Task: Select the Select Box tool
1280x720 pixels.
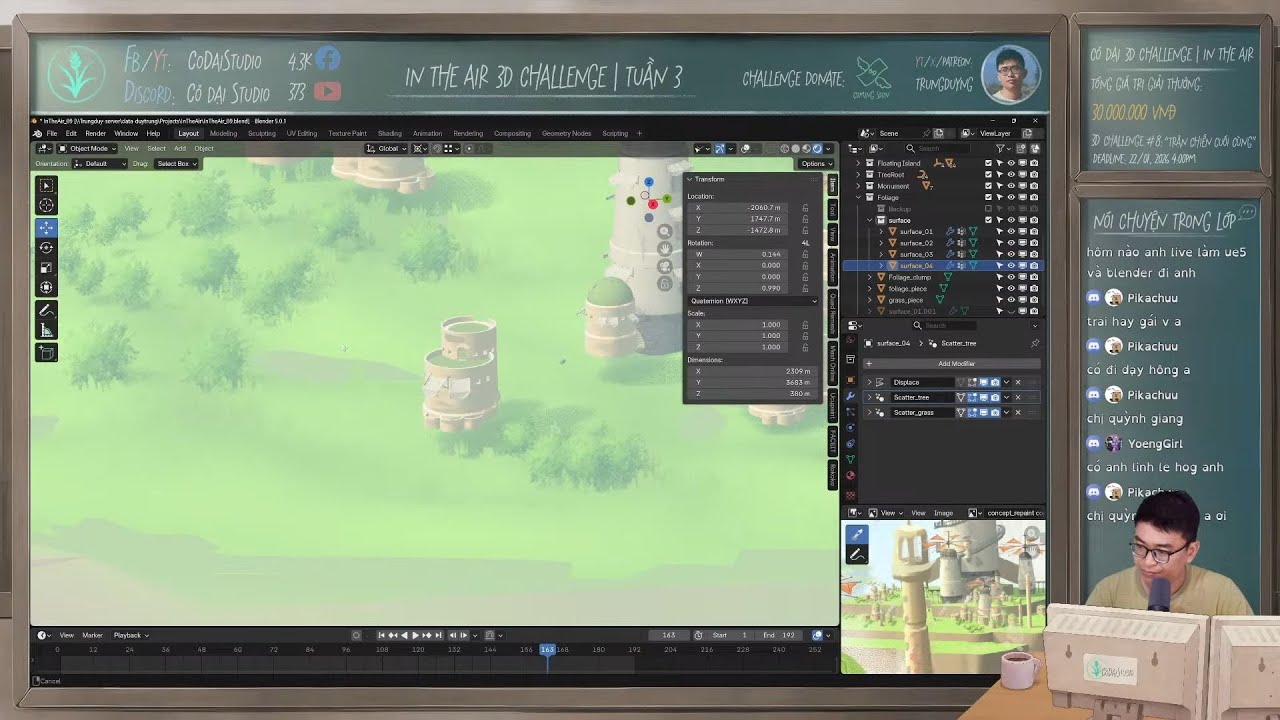Action: tap(46, 185)
